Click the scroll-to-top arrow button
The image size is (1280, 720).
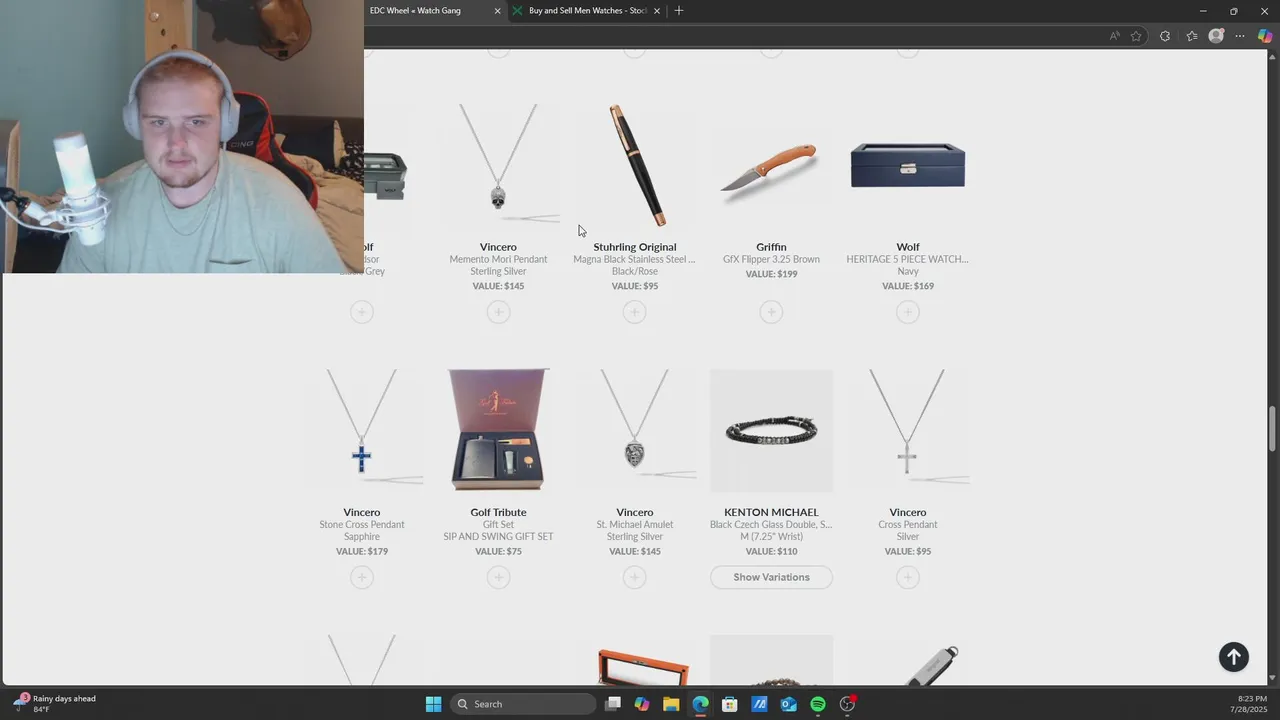click(1234, 656)
